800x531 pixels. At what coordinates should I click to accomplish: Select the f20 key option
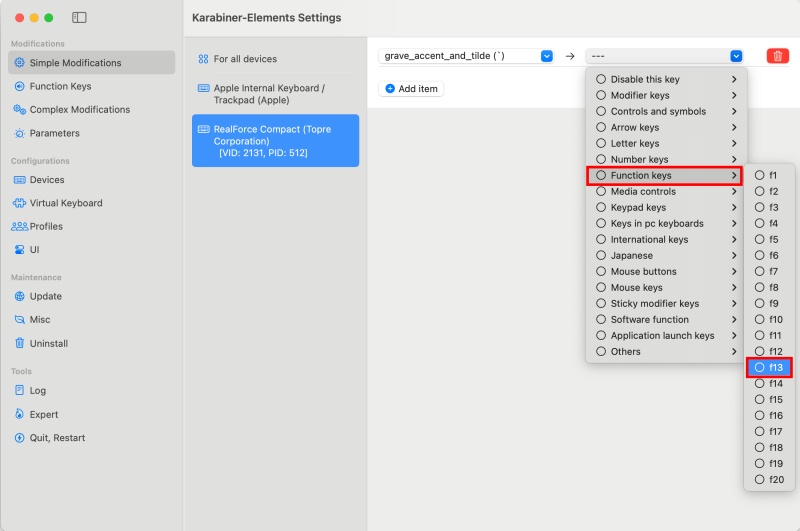coord(769,479)
